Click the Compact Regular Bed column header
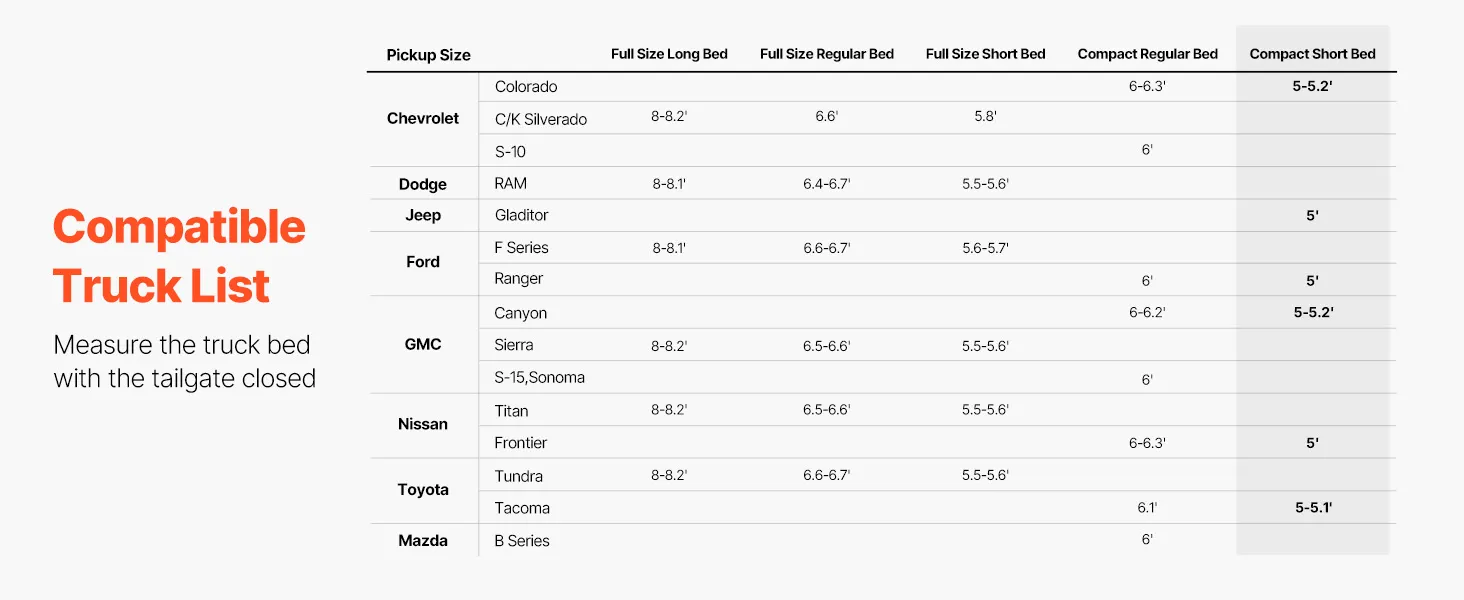The image size is (1464, 600). click(x=1147, y=54)
